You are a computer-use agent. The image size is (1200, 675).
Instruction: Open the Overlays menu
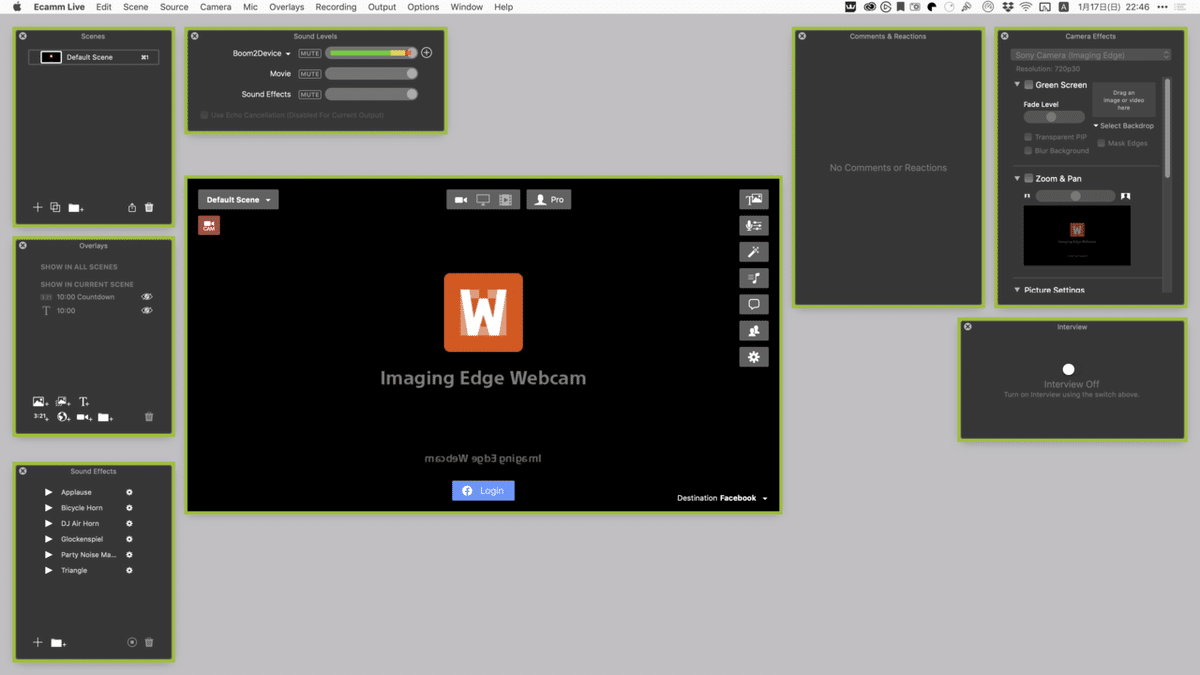(x=286, y=7)
